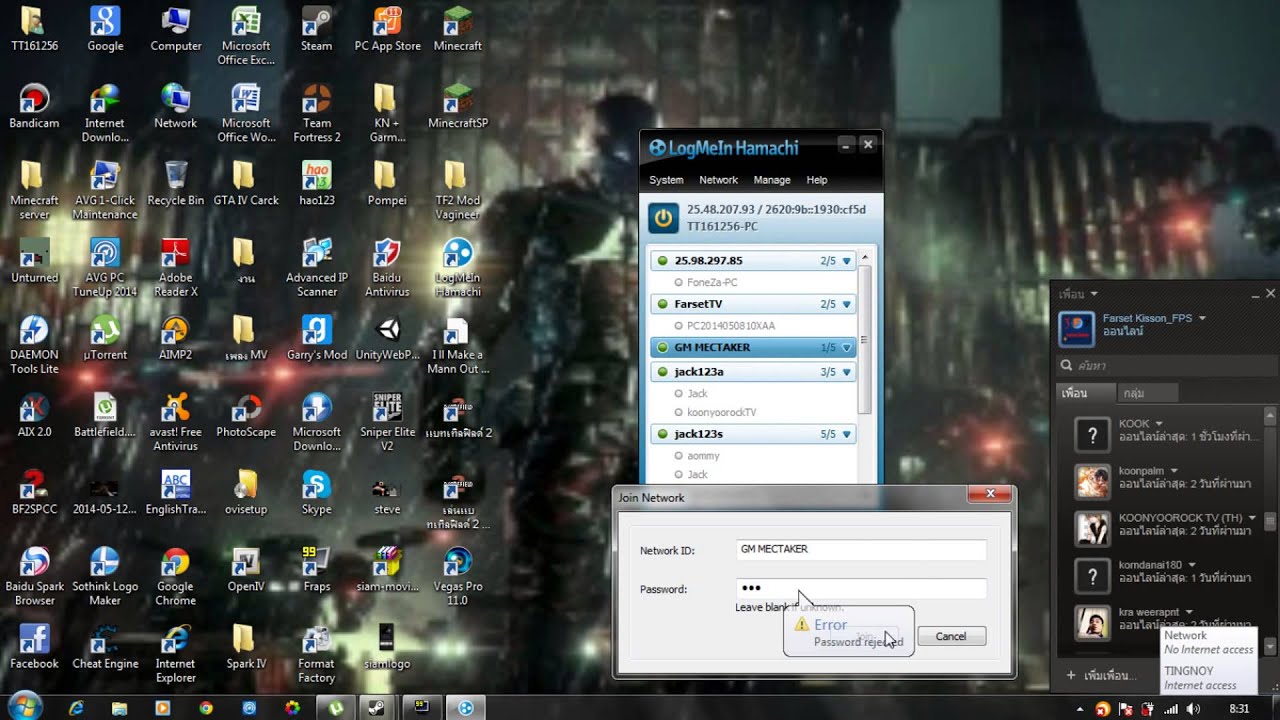This screenshot has width=1280, height=720.
Task: Click koonpalm's avatar in Steam friends
Action: click(1092, 481)
